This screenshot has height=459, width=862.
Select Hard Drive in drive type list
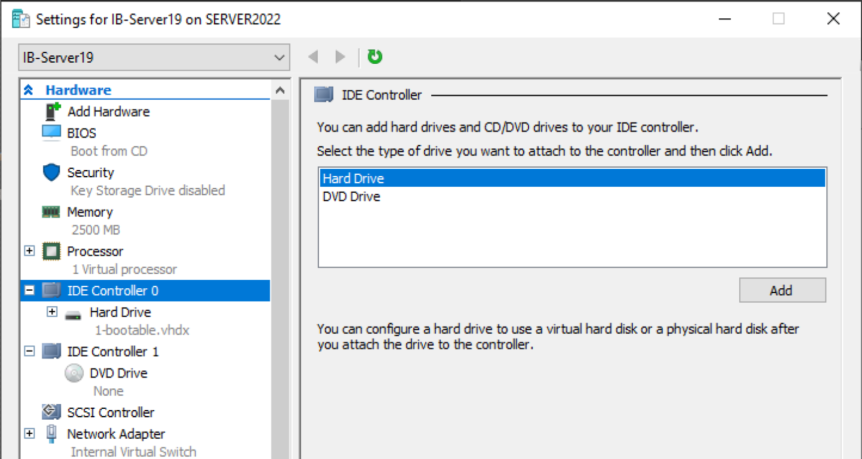(x=572, y=179)
